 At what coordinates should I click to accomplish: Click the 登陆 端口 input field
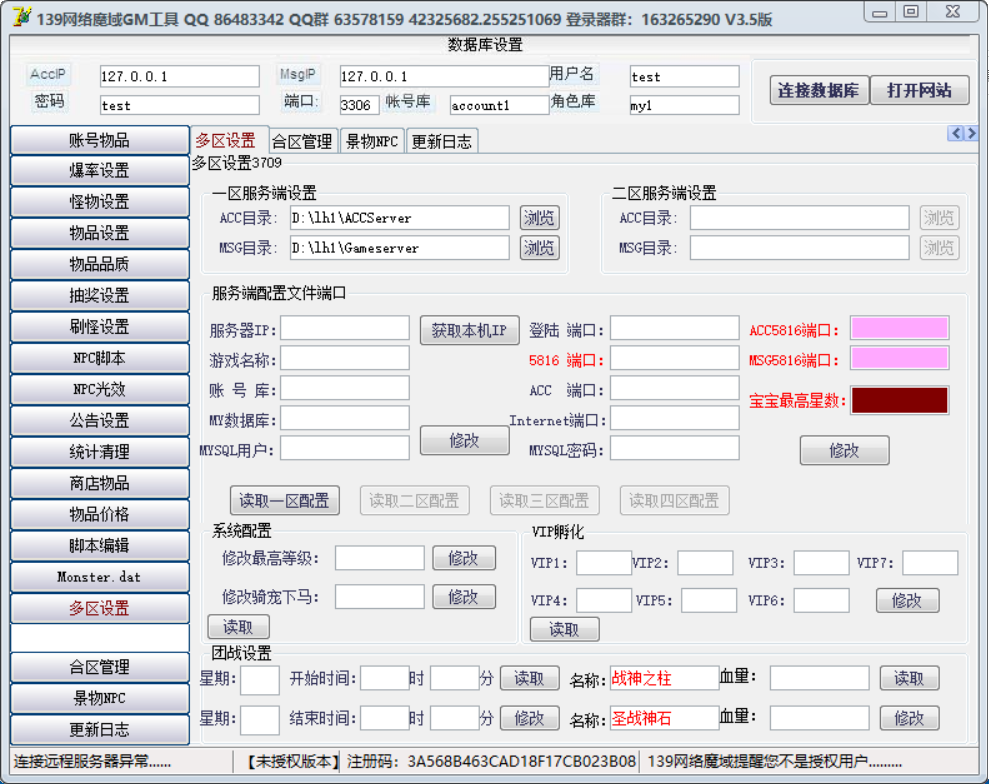tap(675, 329)
